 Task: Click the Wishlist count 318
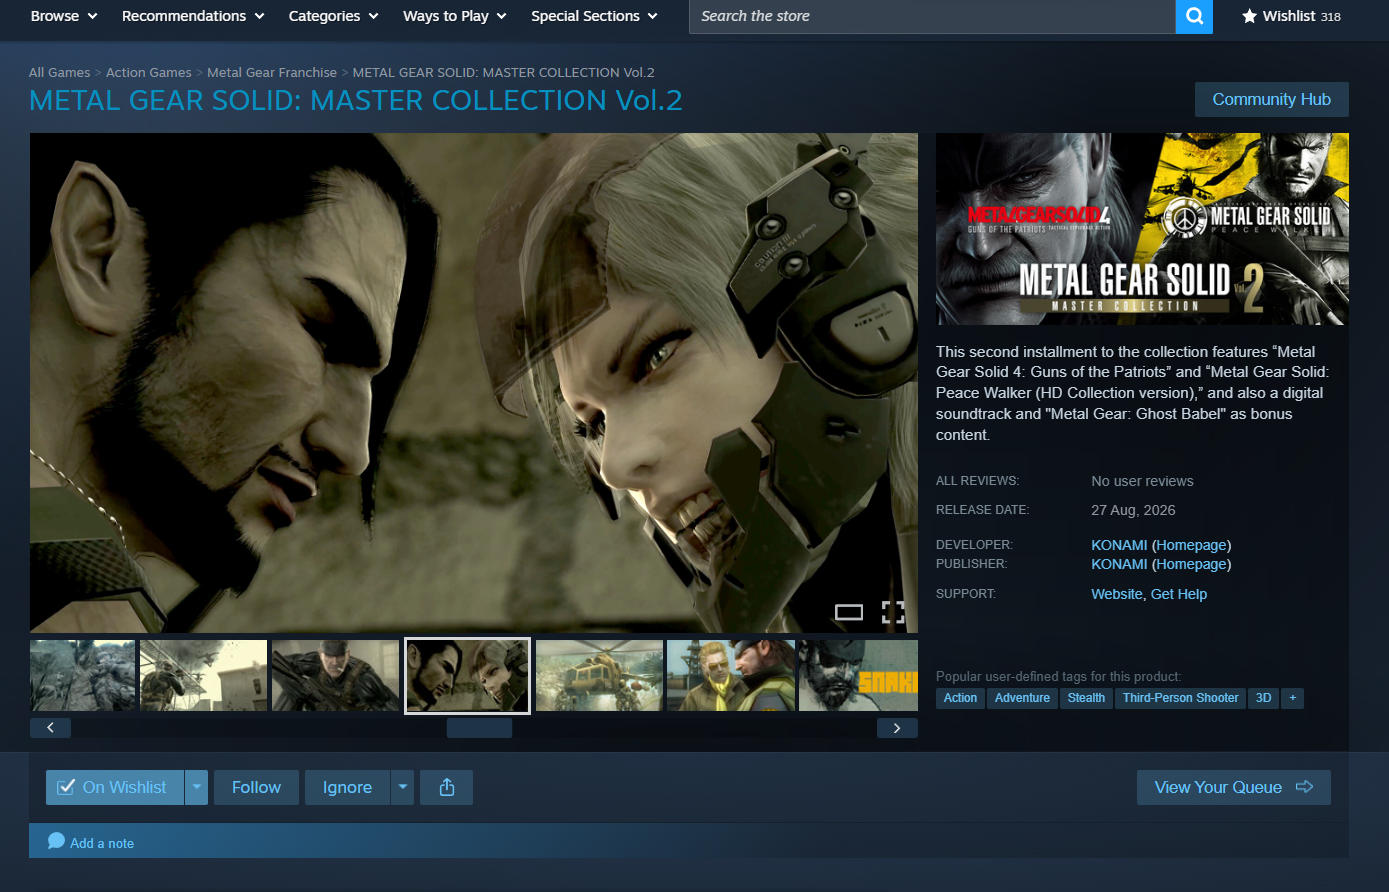[1329, 17]
